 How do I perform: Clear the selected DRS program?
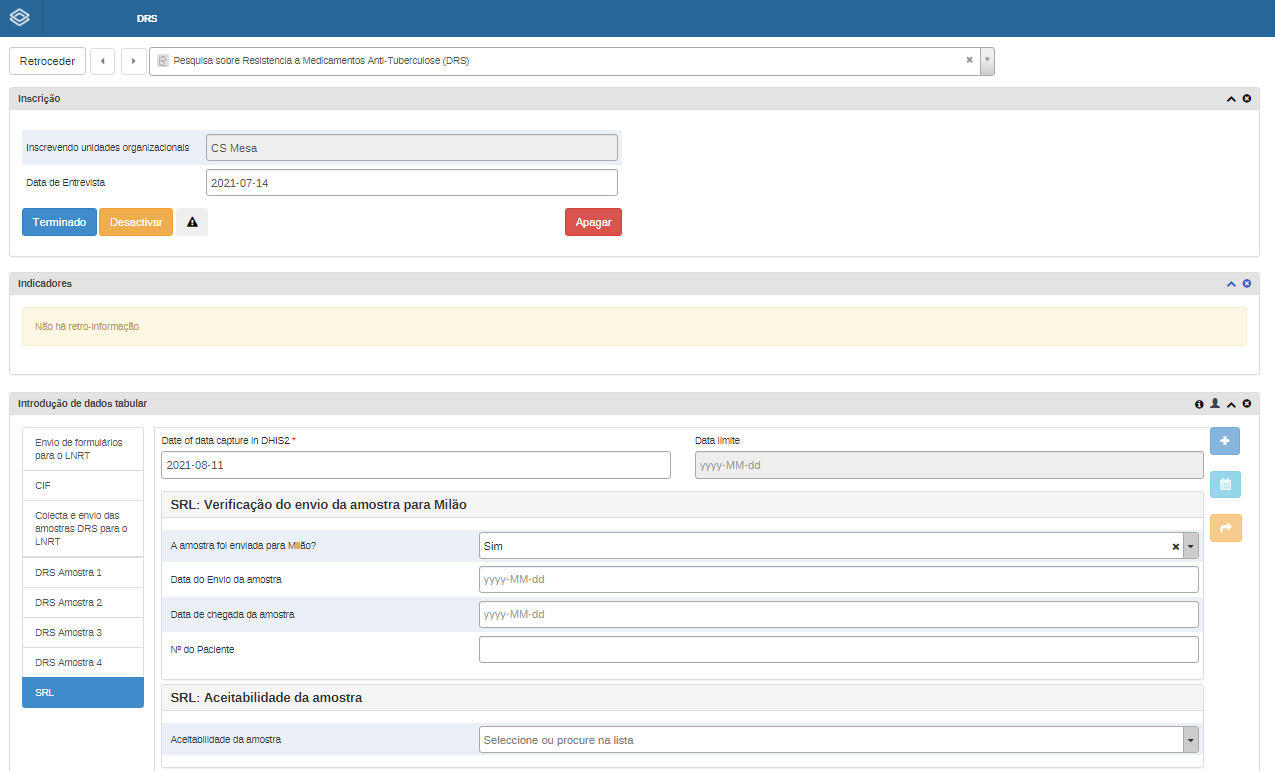(969, 60)
